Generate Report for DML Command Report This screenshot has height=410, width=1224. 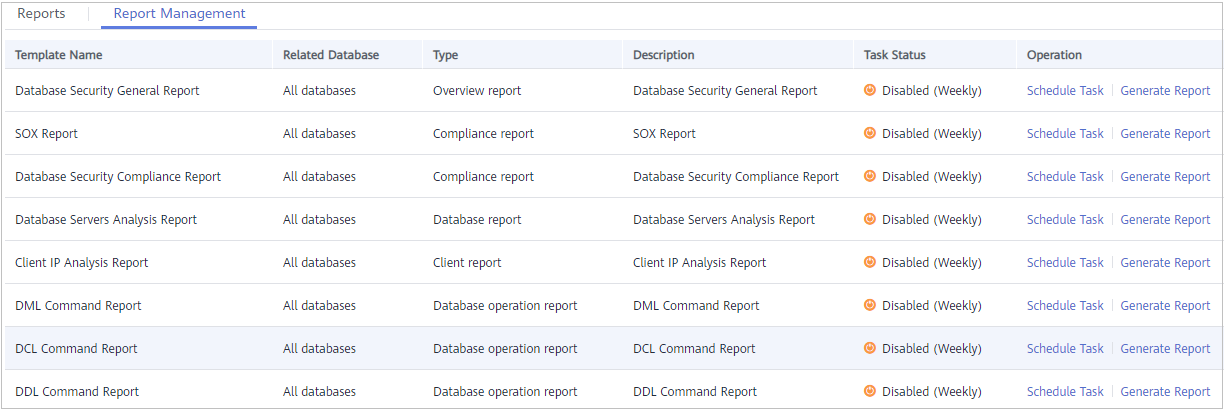click(1165, 305)
